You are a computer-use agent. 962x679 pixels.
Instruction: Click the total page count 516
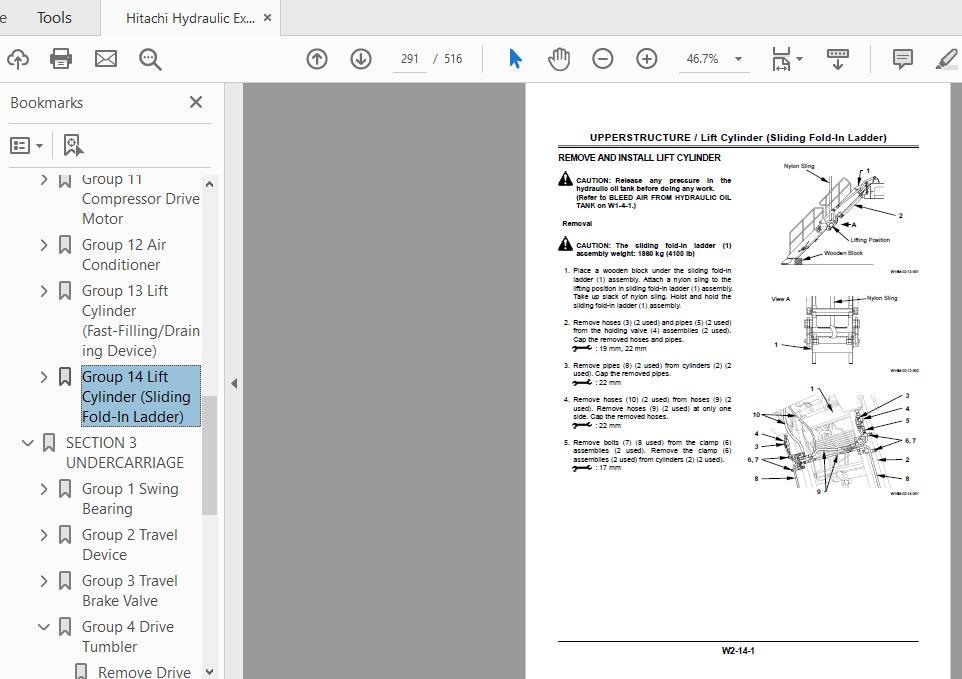453,59
